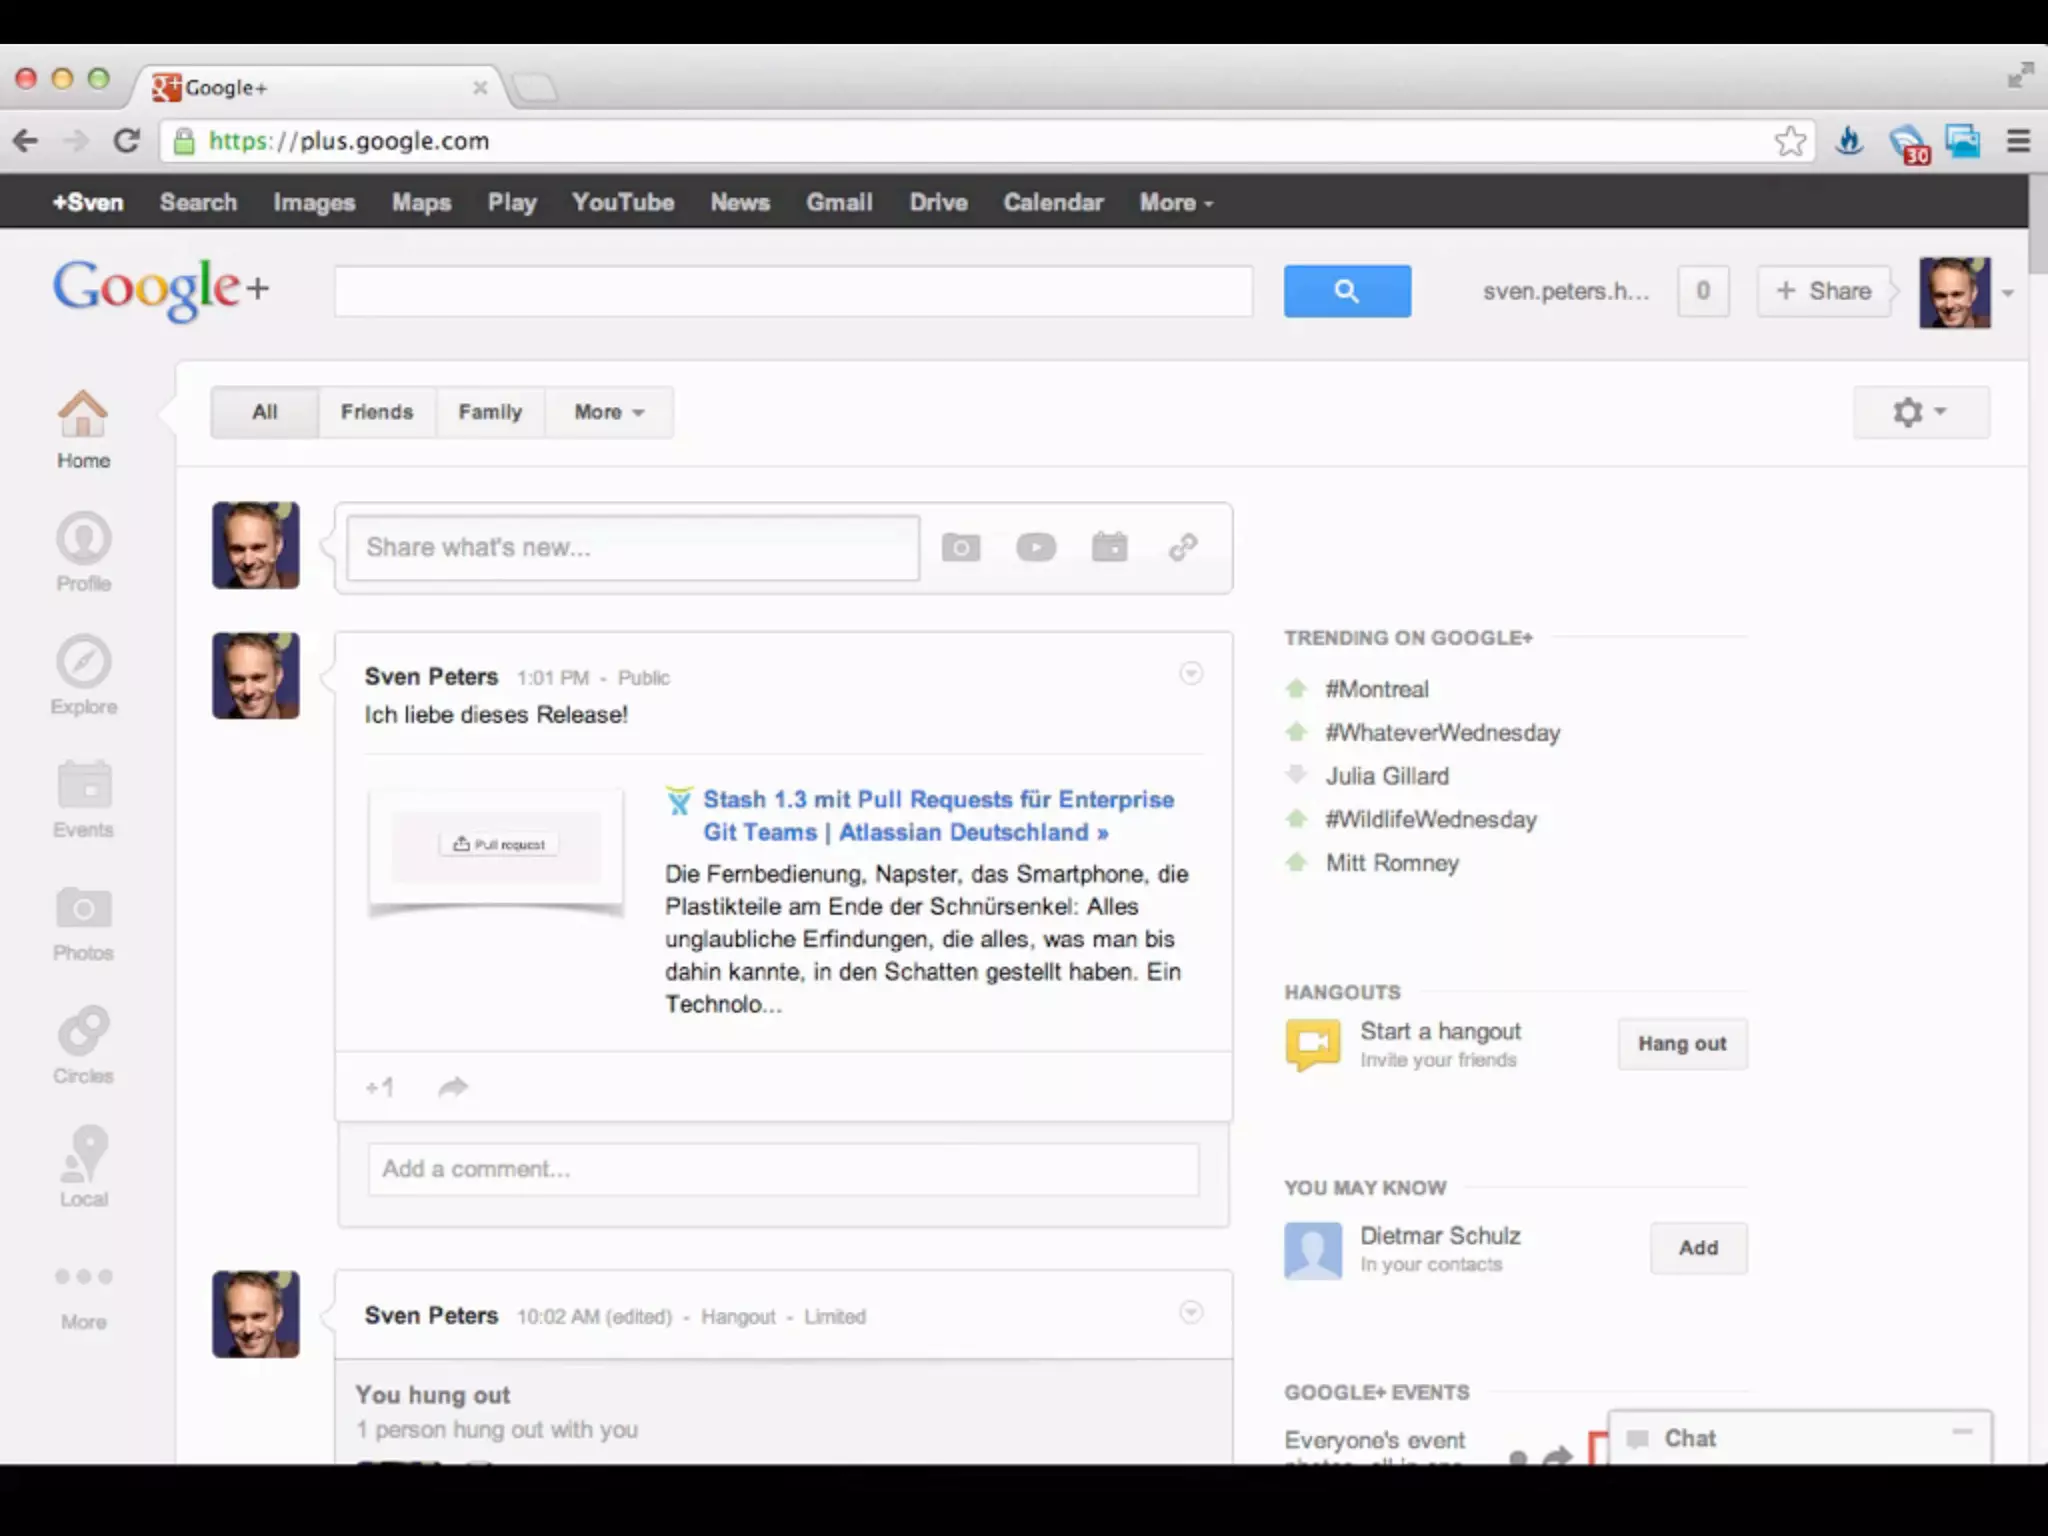Reshare the Stash post with arrow icon
This screenshot has width=2048, height=1536.
[453, 1087]
